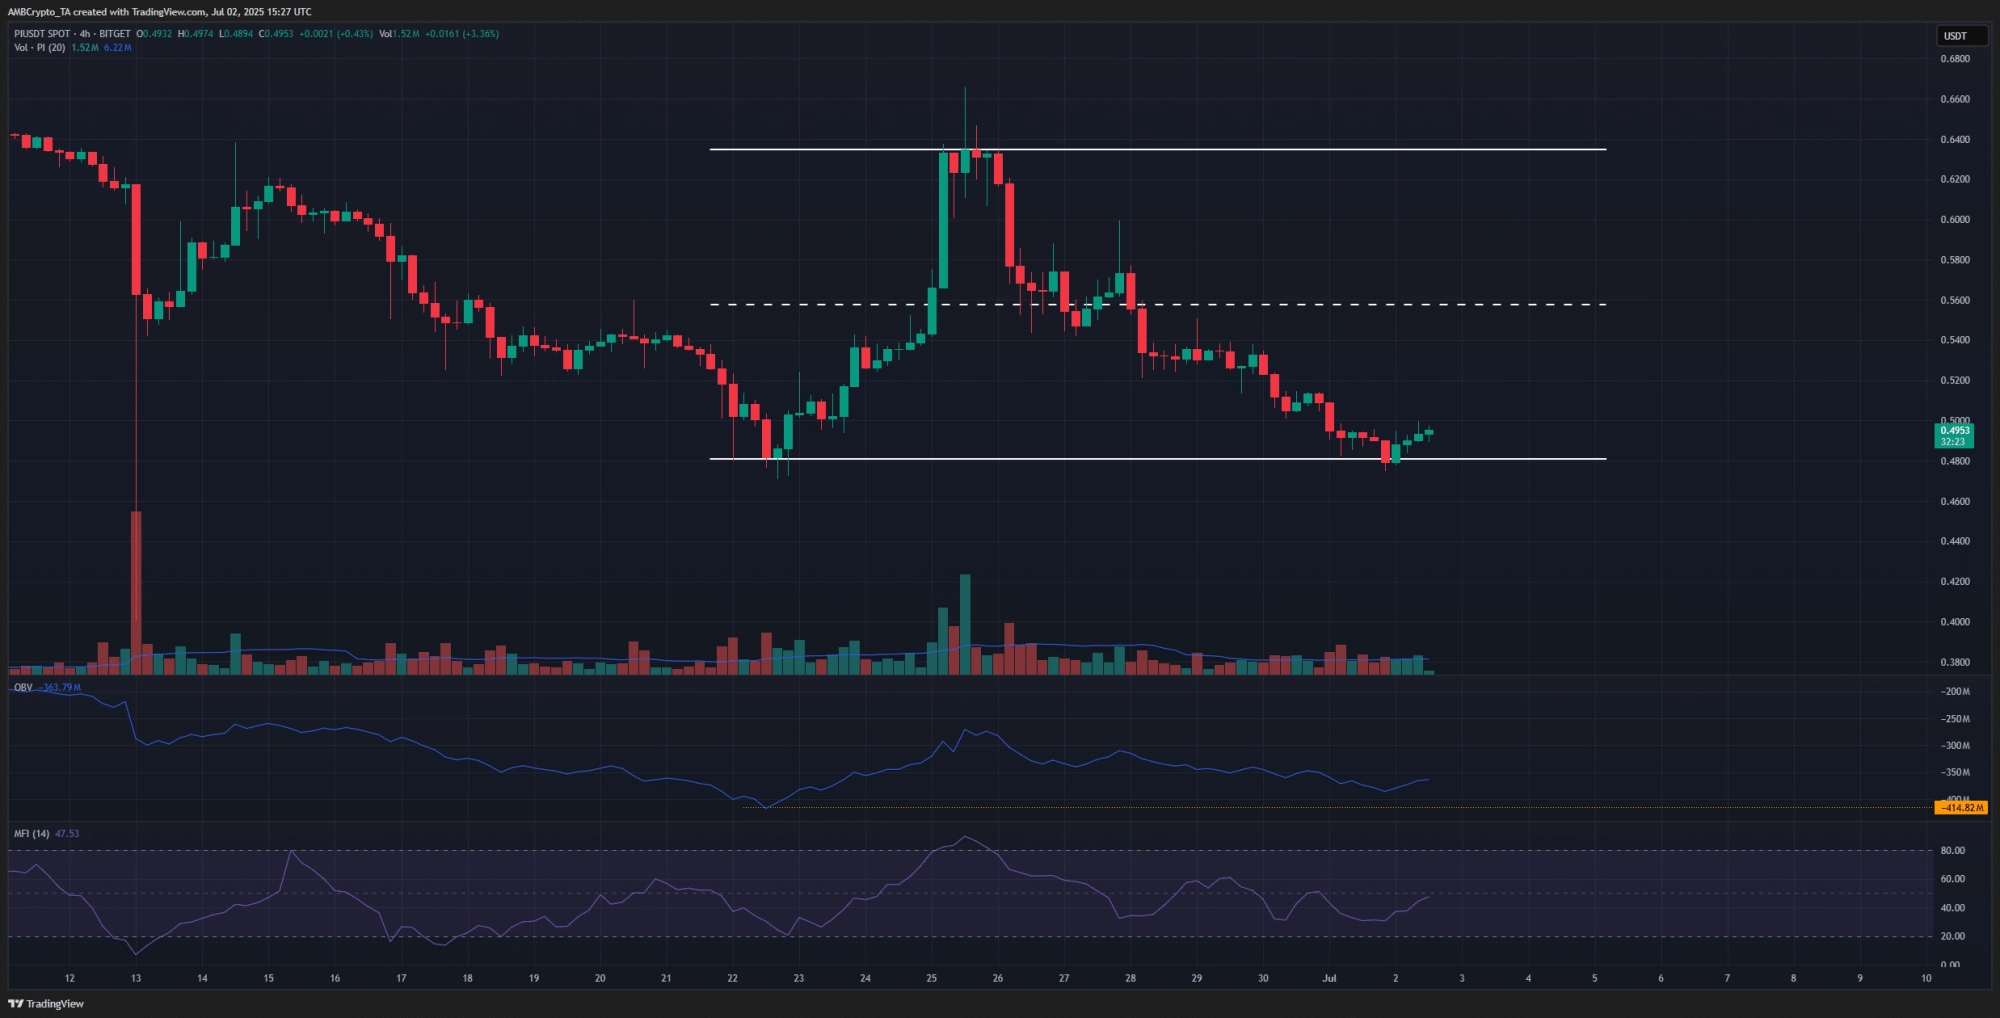Viewport: 2000px width, 1018px height.
Task: Click the TradingView logo at bottom left
Action: click(x=46, y=1003)
